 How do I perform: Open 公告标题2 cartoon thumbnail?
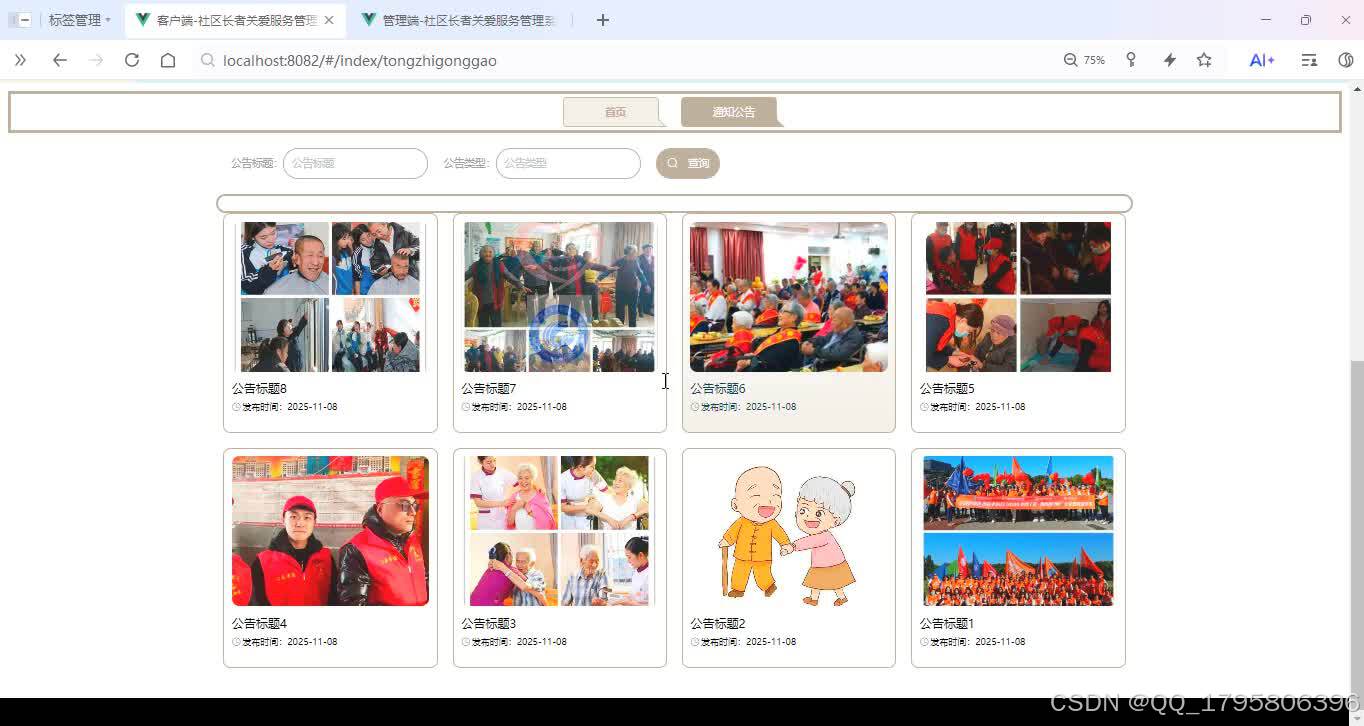[x=789, y=531]
